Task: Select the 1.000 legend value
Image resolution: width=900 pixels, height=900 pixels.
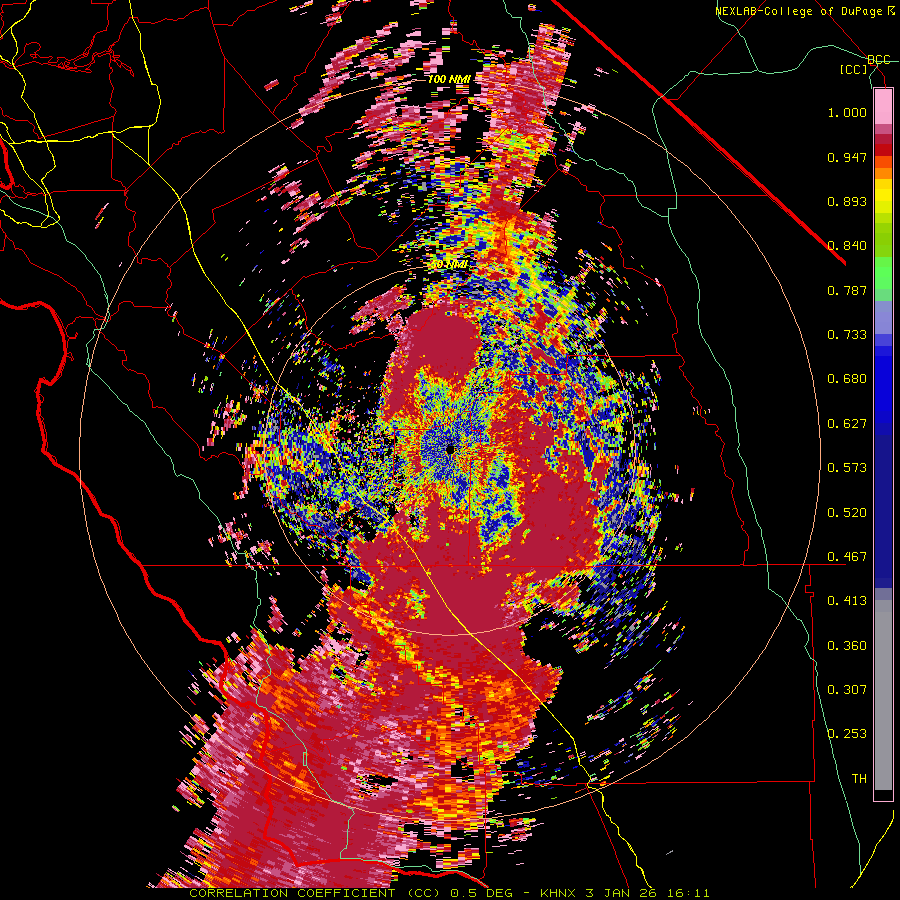Action: 847,112
